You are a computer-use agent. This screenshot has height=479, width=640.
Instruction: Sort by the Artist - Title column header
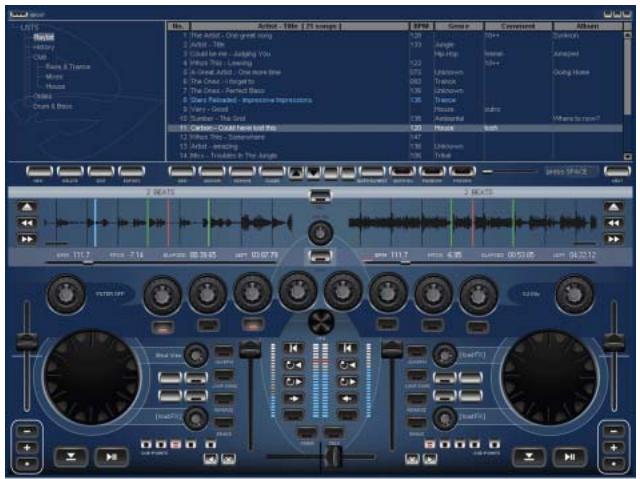point(299,26)
